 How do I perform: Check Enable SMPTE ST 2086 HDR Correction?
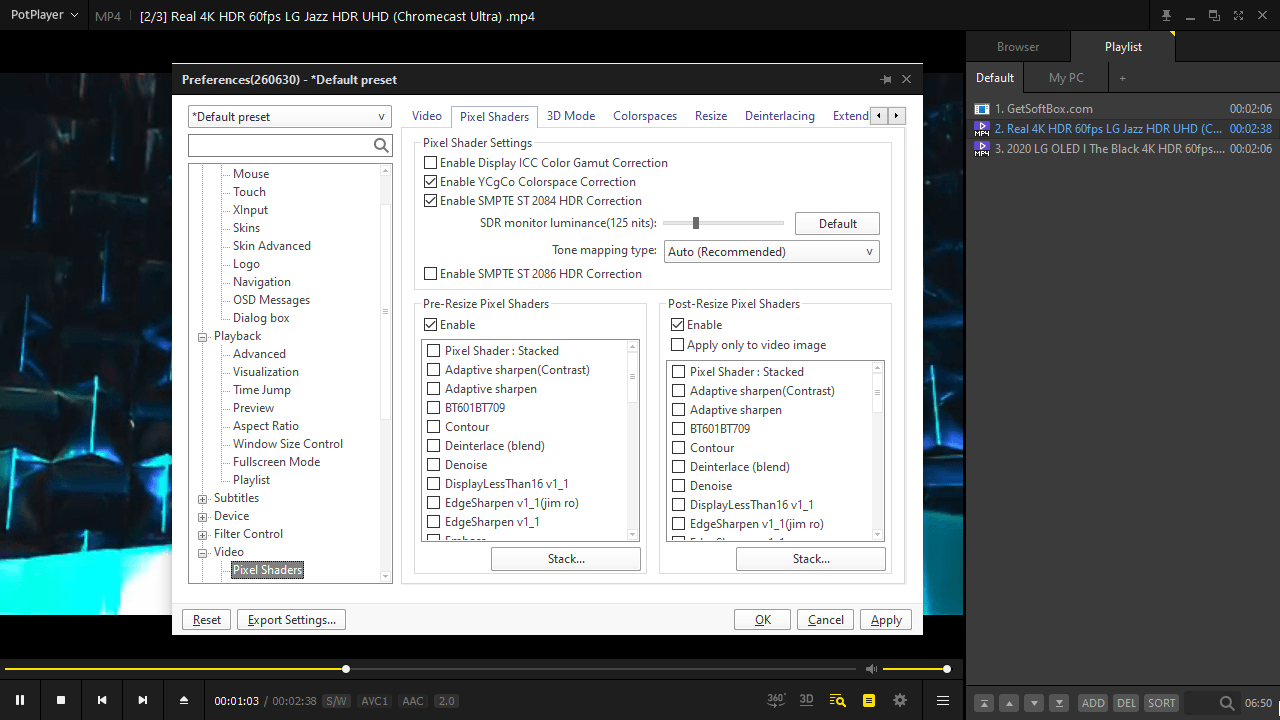pyautogui.click(x=431, y=274)
